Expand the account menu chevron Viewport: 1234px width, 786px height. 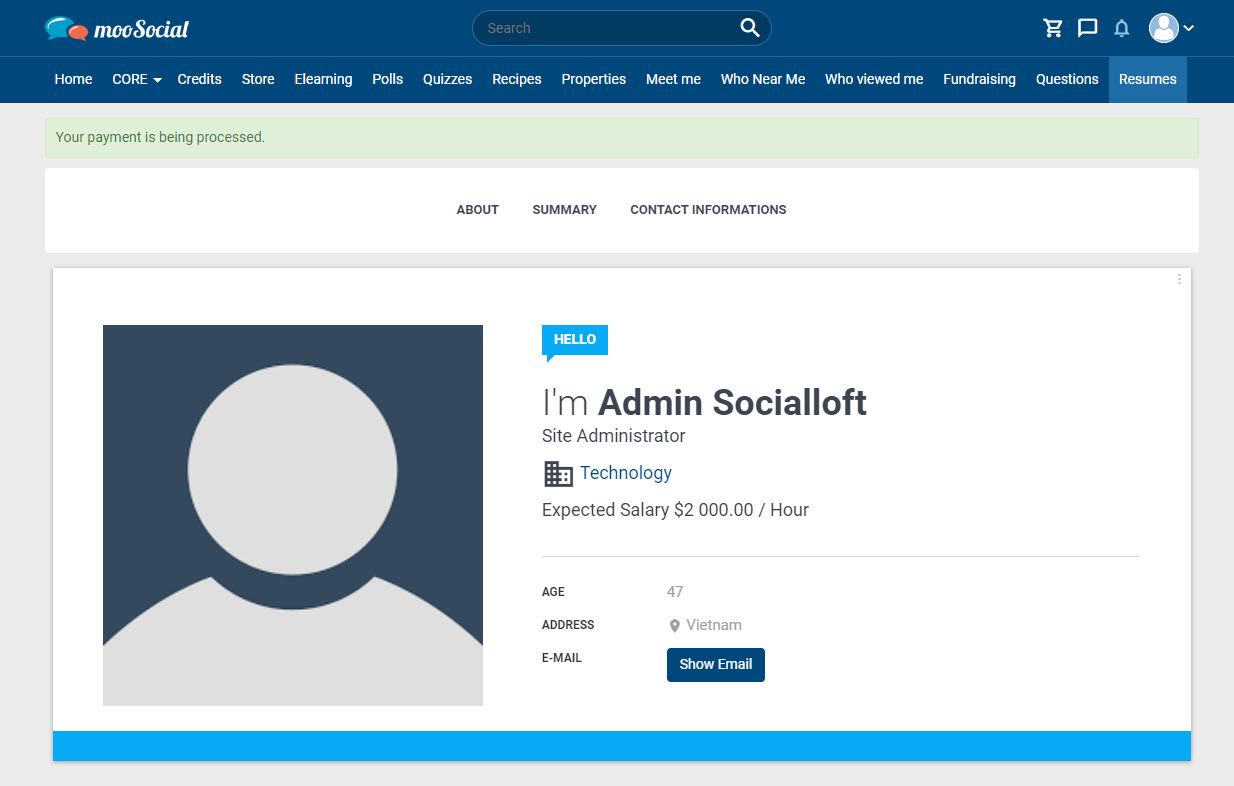point(1189,28)
